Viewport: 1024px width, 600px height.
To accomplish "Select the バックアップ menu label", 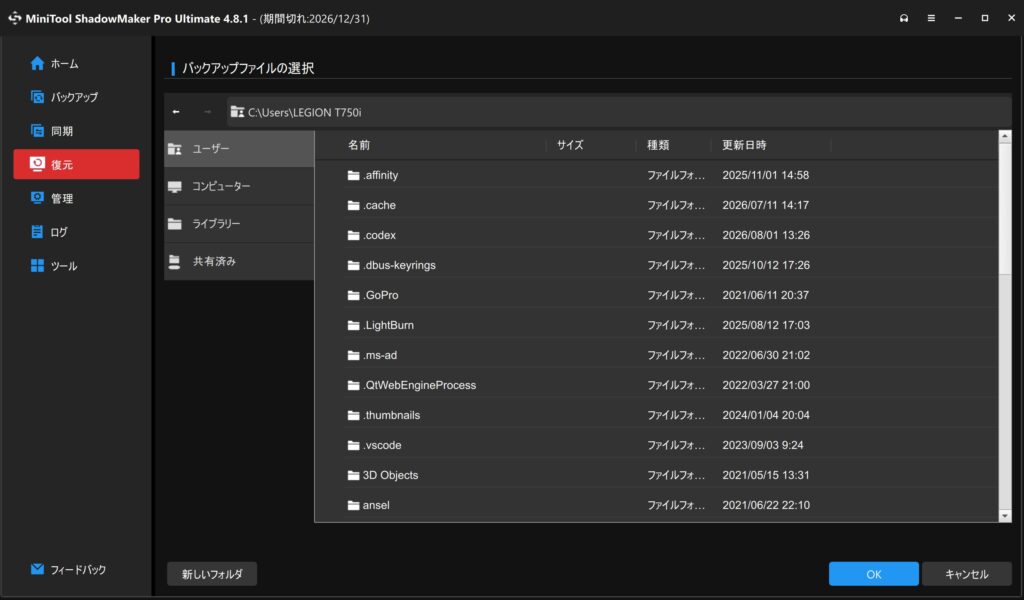I will click(74, 97).
